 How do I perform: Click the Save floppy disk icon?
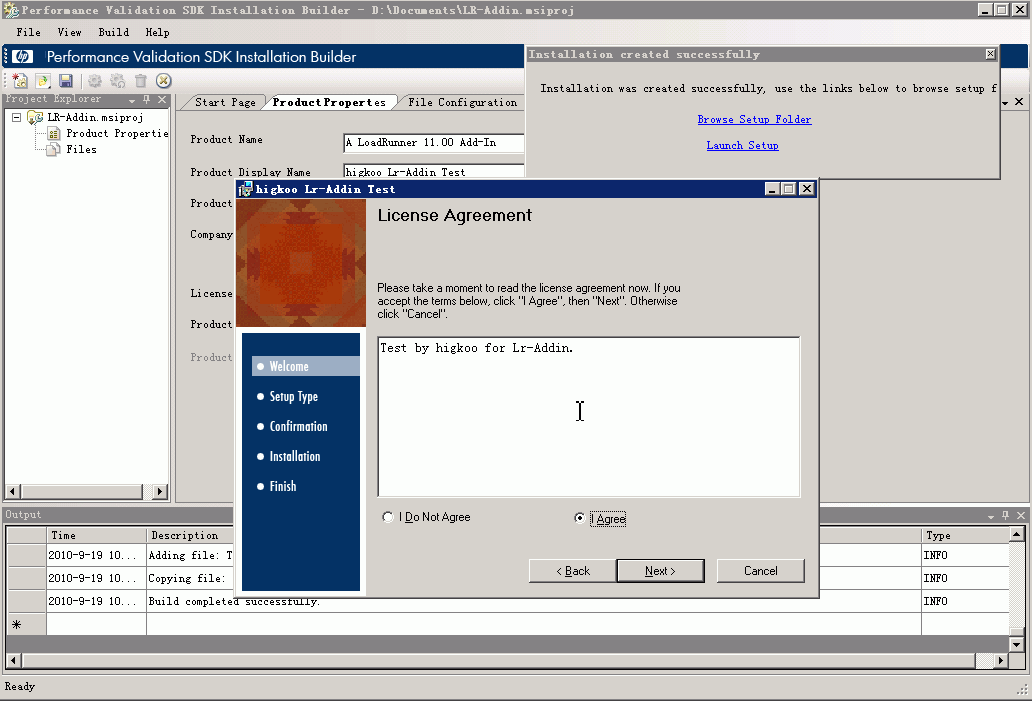point(66,80)
